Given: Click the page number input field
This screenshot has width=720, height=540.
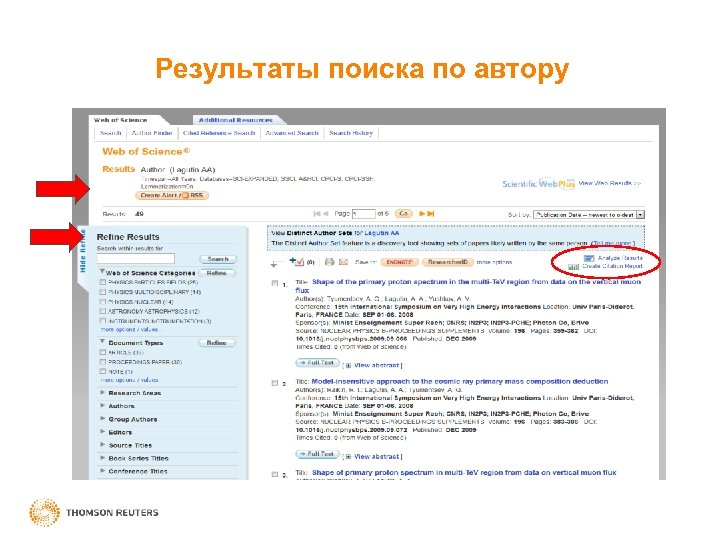Looking at the screenshot, I should pyautogui.click(x=364, y=214).
